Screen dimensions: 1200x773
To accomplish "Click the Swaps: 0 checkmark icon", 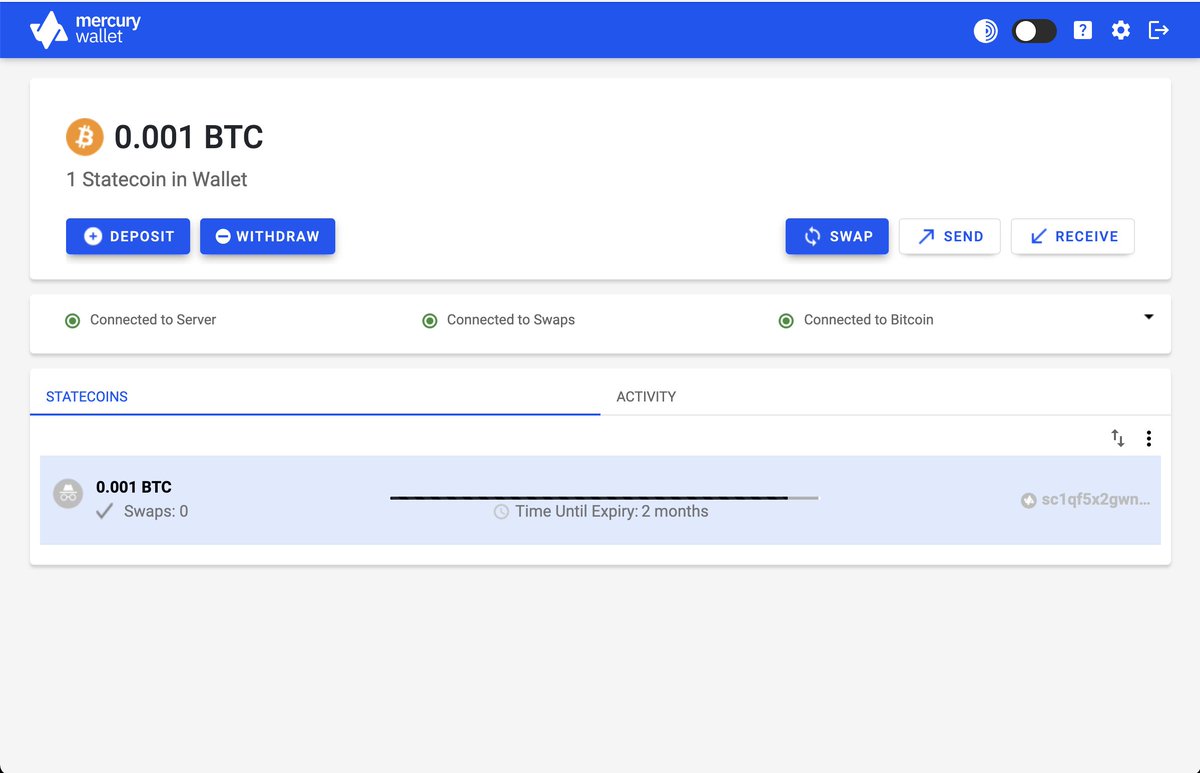I will 105,511.
